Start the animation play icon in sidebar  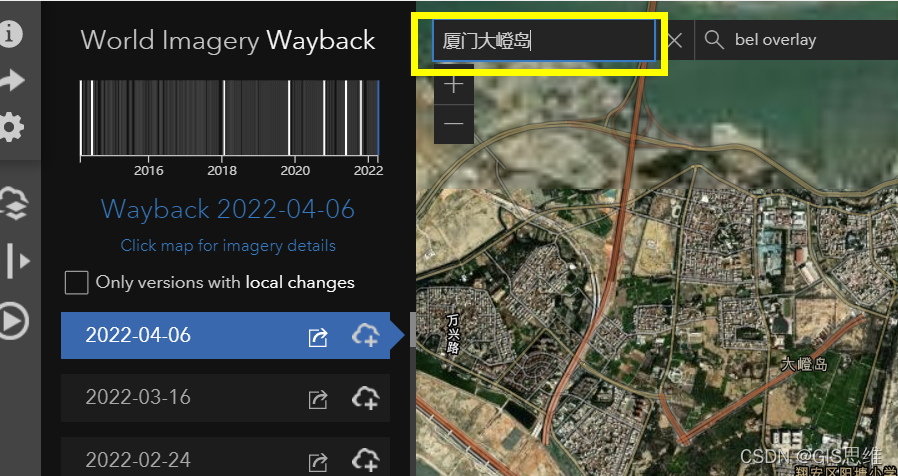13,322
